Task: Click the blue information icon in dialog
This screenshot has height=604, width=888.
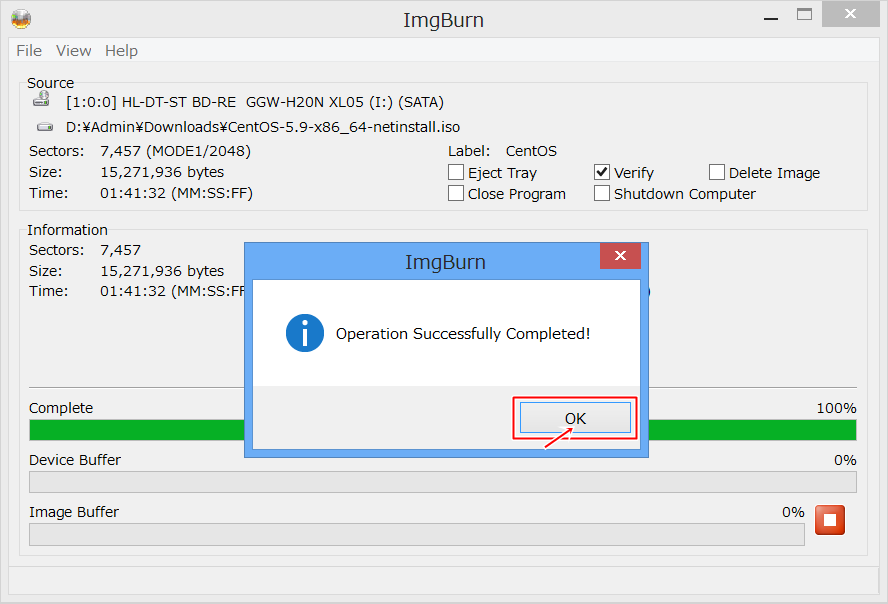Action: pos(304,333)
